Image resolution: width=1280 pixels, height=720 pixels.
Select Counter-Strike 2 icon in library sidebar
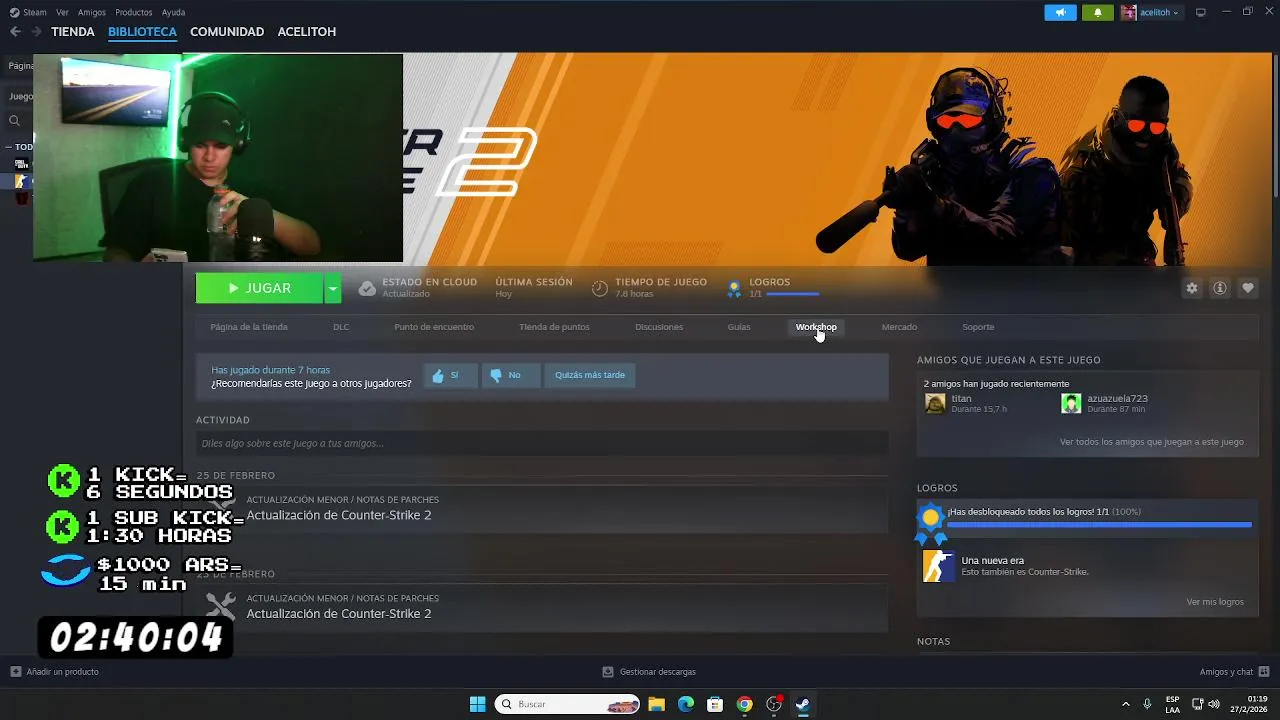(x=21, y=181)
